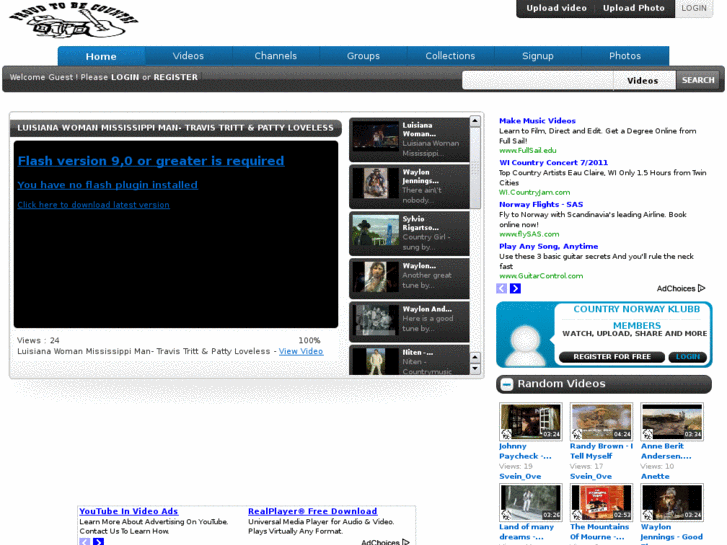Click LOGIN link in welcome bar
727x545 pixels.
(x=125, y=77)
